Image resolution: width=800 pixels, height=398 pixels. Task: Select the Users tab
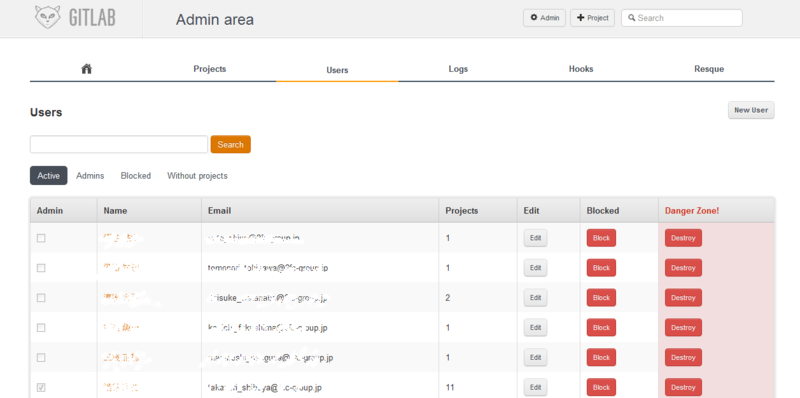(x=337, y=70)
